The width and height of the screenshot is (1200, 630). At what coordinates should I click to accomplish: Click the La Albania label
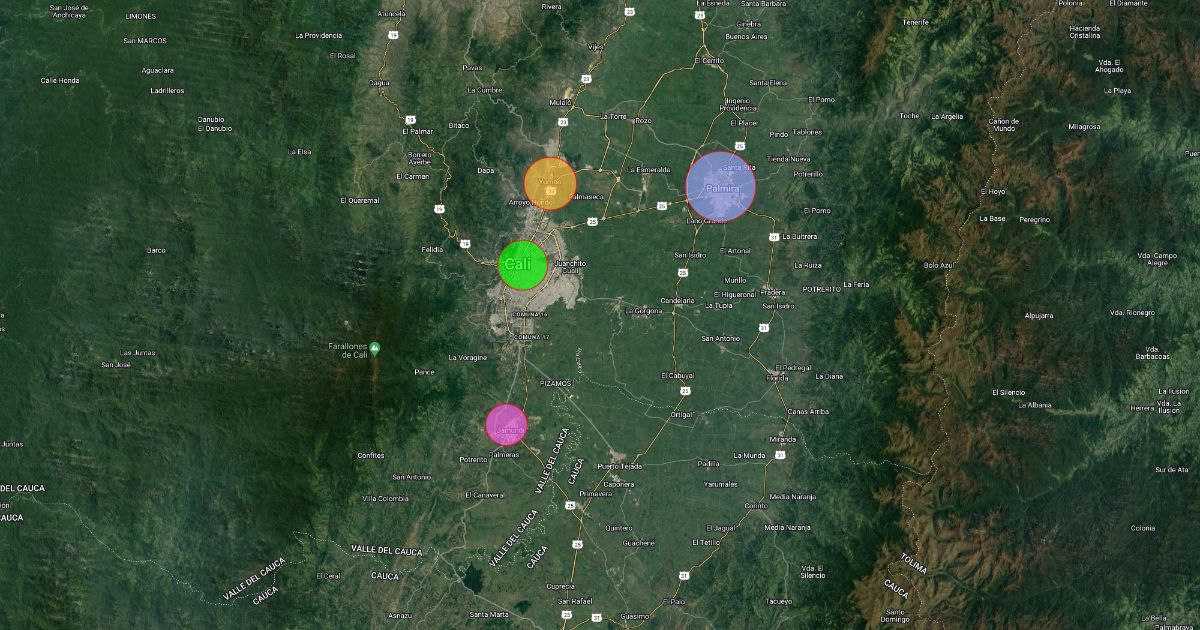(1035, 405)
